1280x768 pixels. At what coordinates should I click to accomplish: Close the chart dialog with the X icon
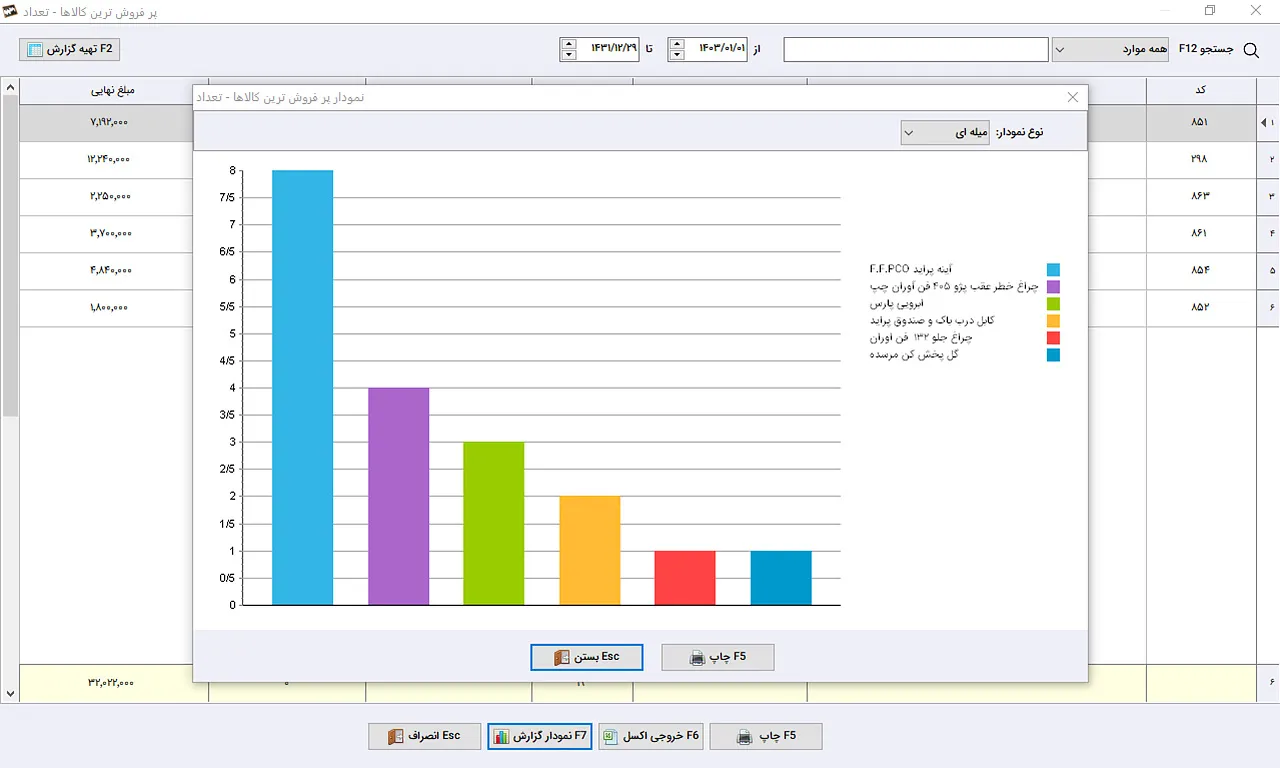[1073, 97]
